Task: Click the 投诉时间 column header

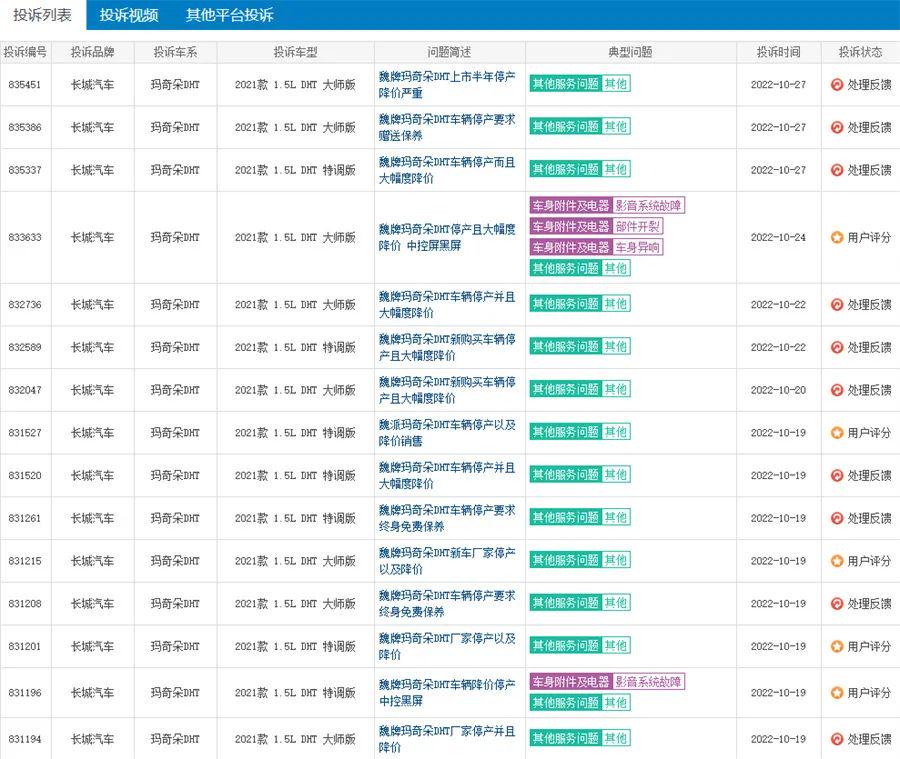Action: point(778,52)
